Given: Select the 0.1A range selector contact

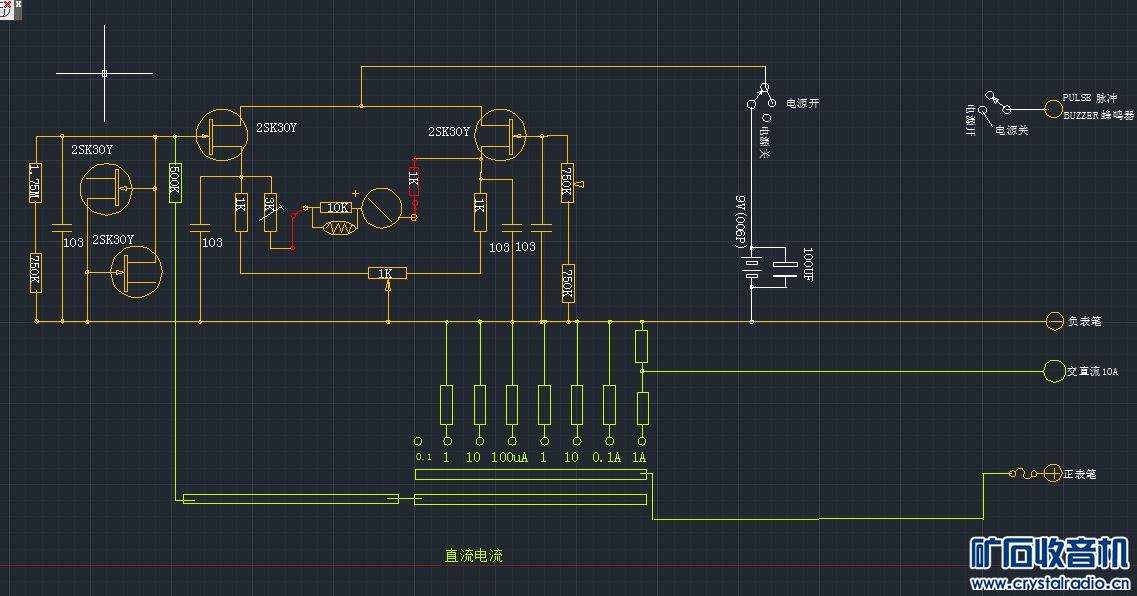Looking at the screenshot, I should coord(609,441).
